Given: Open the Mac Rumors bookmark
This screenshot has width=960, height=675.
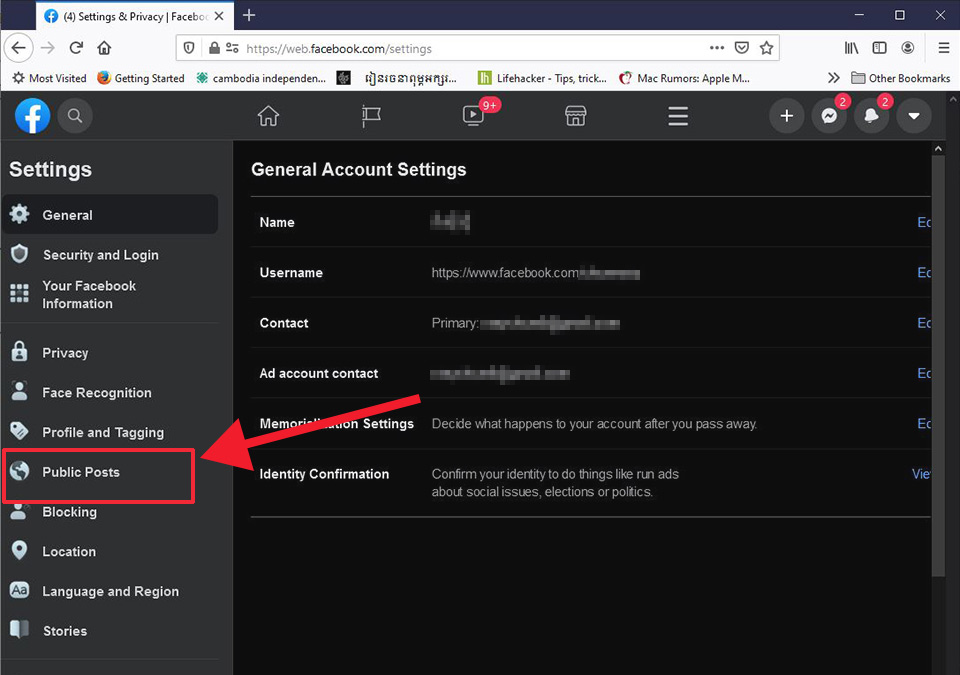Looking at the screenshot, I should [x=684, y=78].
